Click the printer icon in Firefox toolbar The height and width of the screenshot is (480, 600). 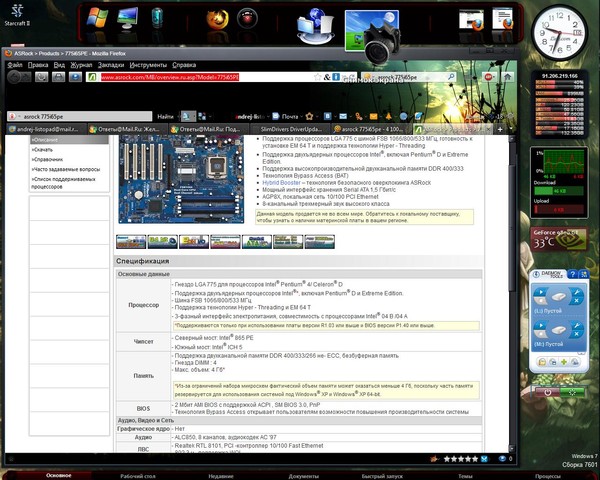(58, 77)
